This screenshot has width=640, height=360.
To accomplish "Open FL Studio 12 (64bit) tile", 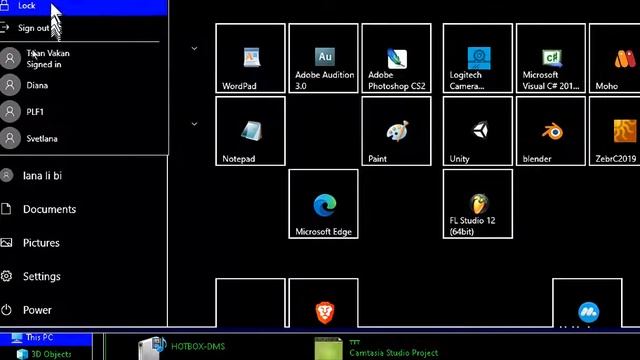I will click(478, 204).
